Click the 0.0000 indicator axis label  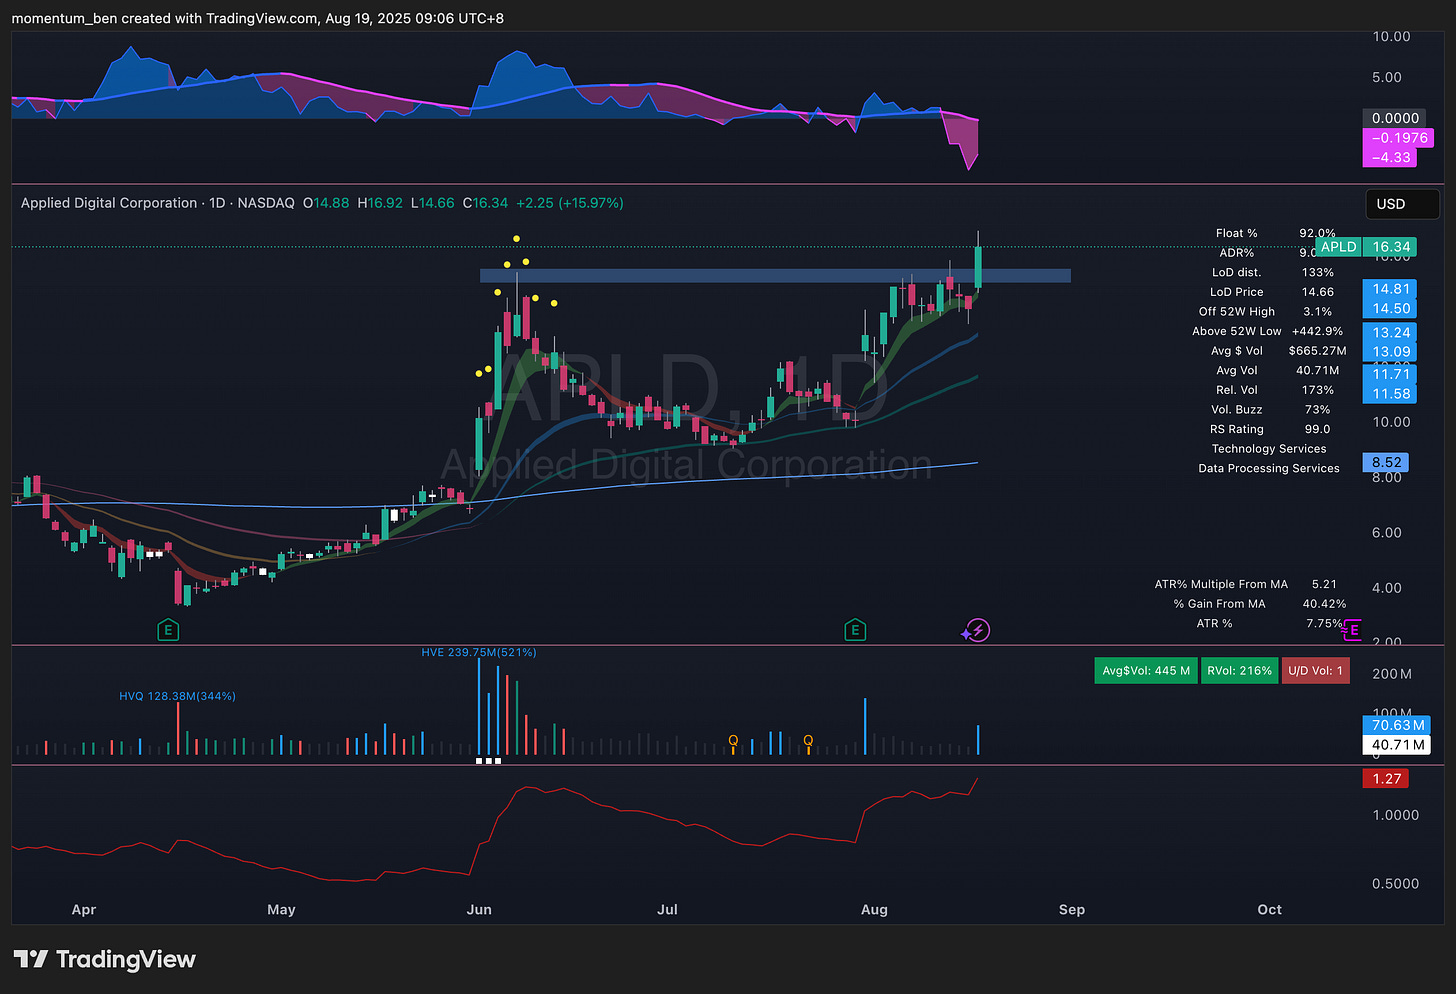point(1395,118)
